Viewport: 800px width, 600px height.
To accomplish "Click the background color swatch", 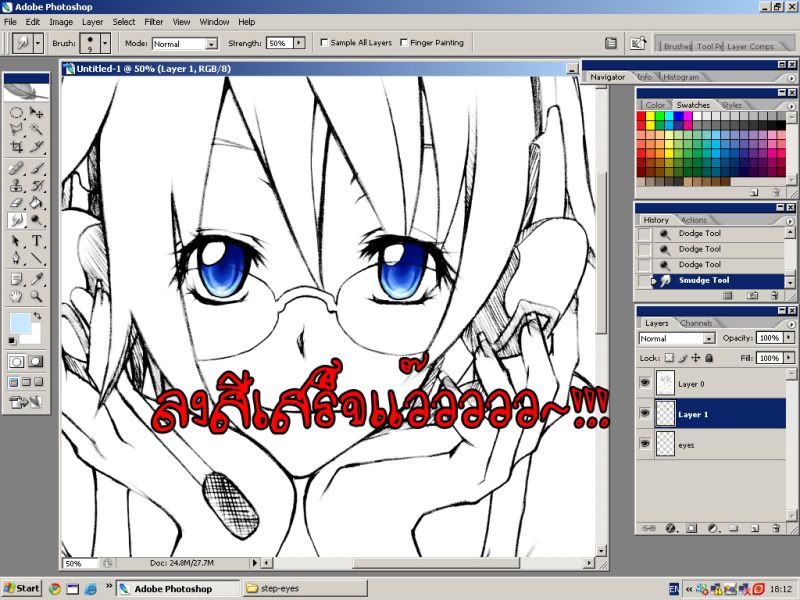I will 35,339.
